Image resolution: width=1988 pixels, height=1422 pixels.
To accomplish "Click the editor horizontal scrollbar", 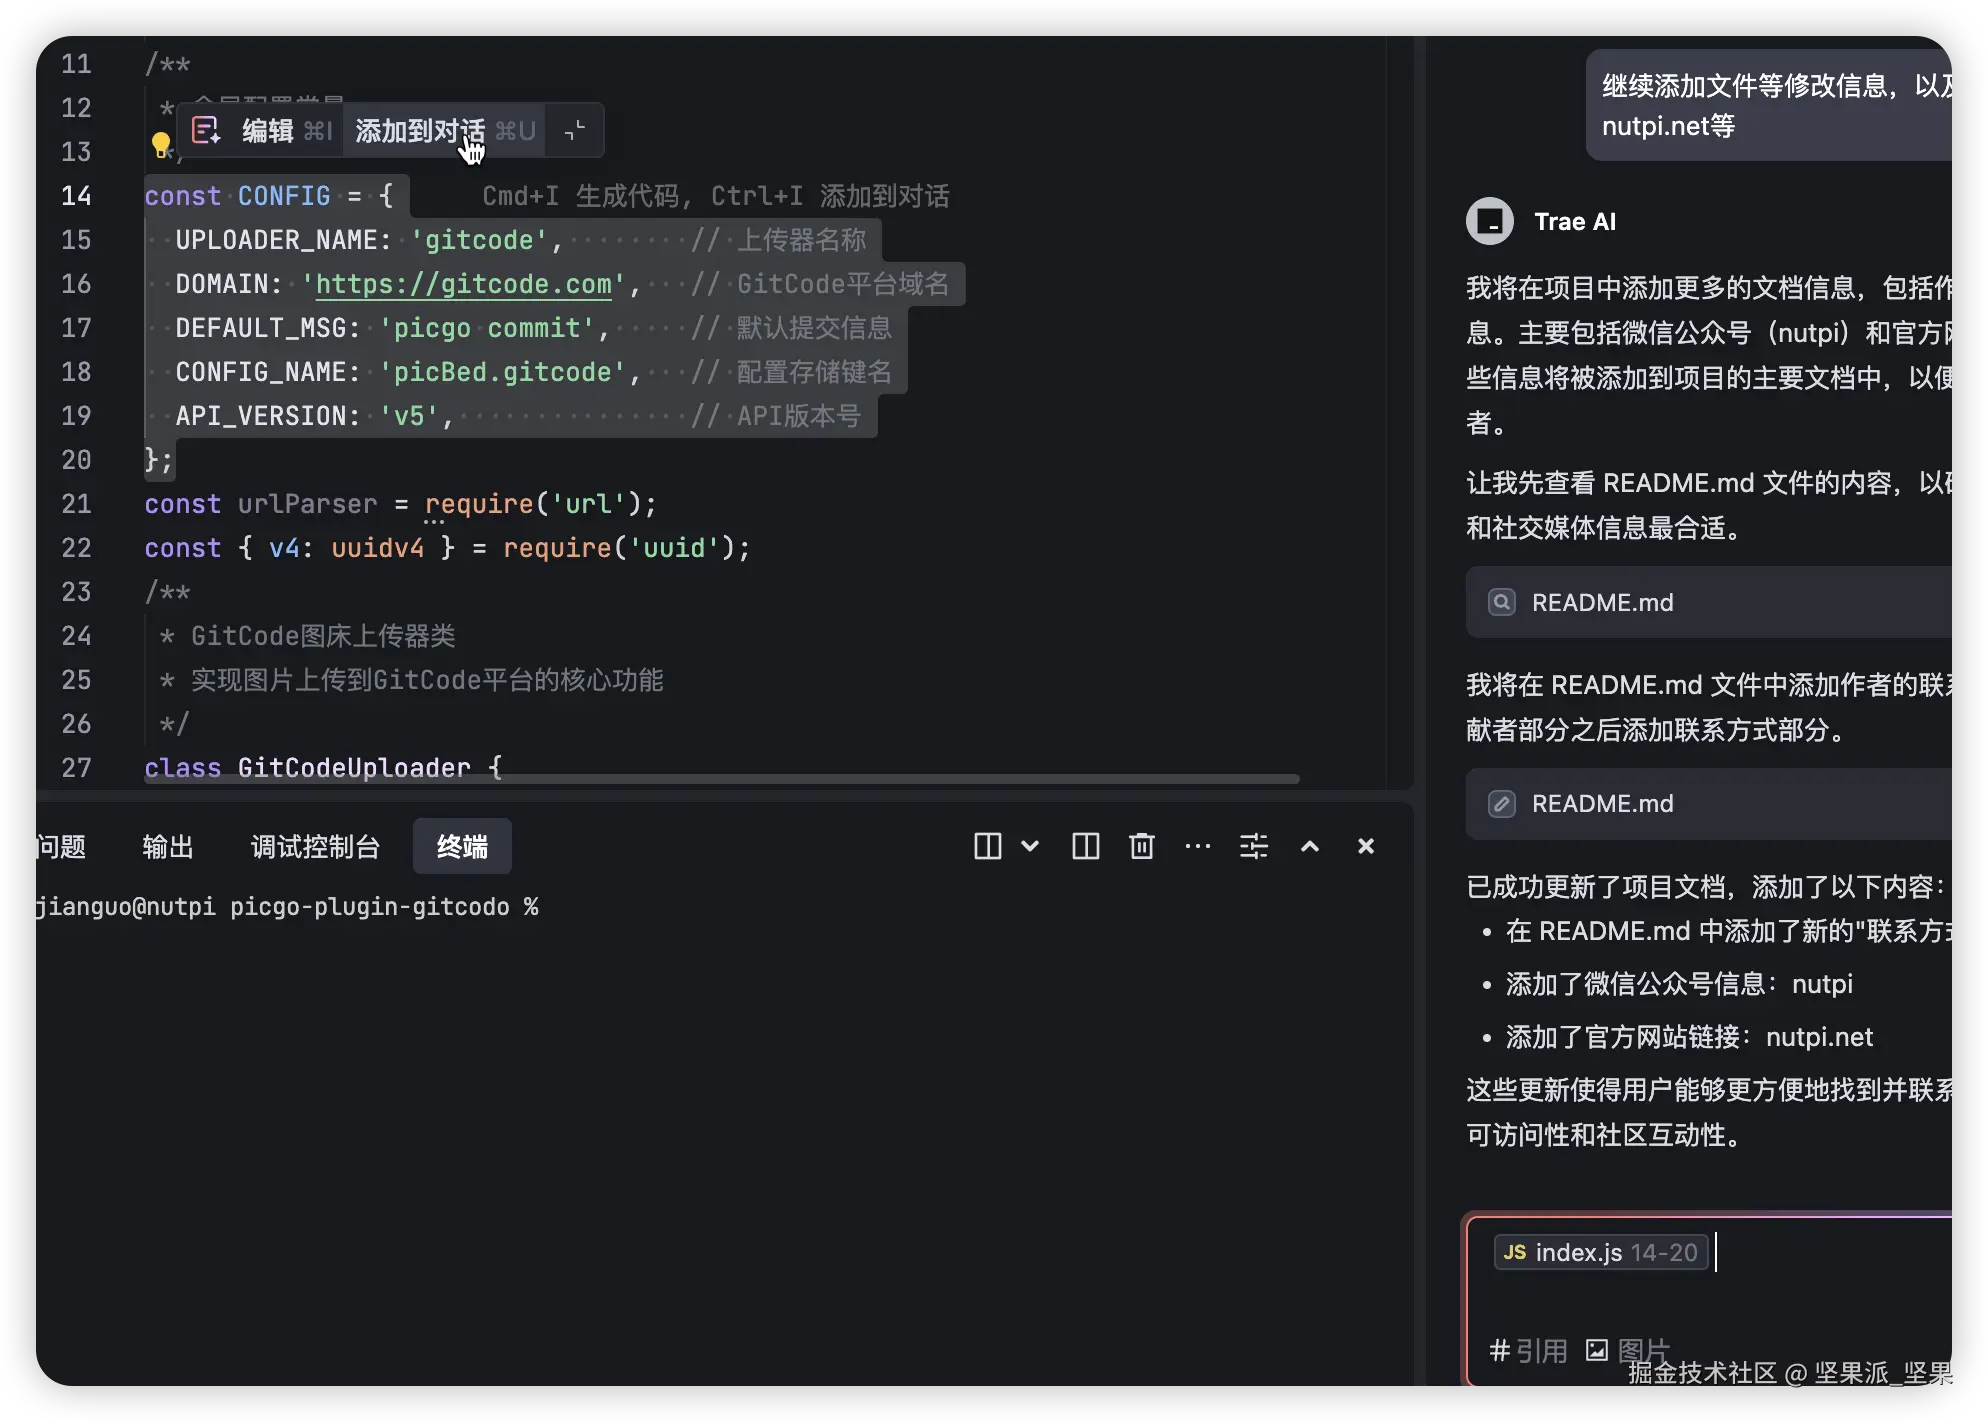I will tap(720, 778).
